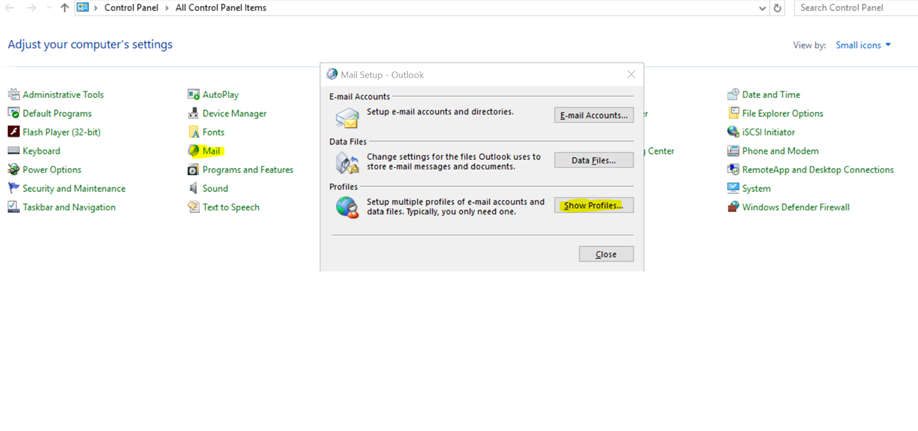Open the Default Programs link
This screenshot has height=431, width=918.
57,114
